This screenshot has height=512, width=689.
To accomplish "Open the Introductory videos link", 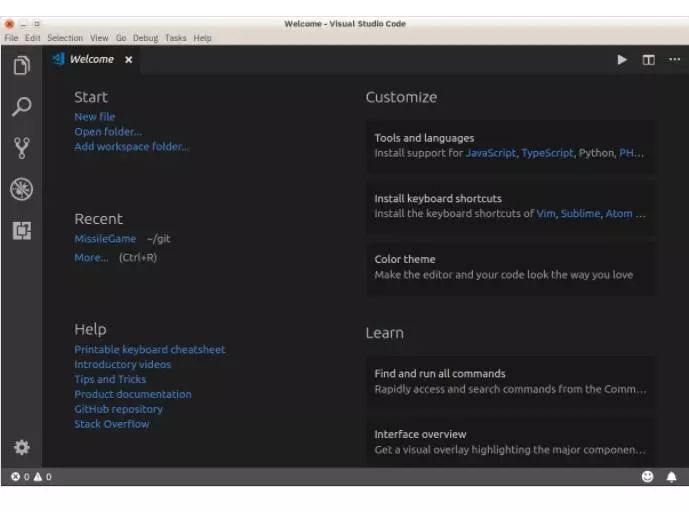I will (123, 364).
